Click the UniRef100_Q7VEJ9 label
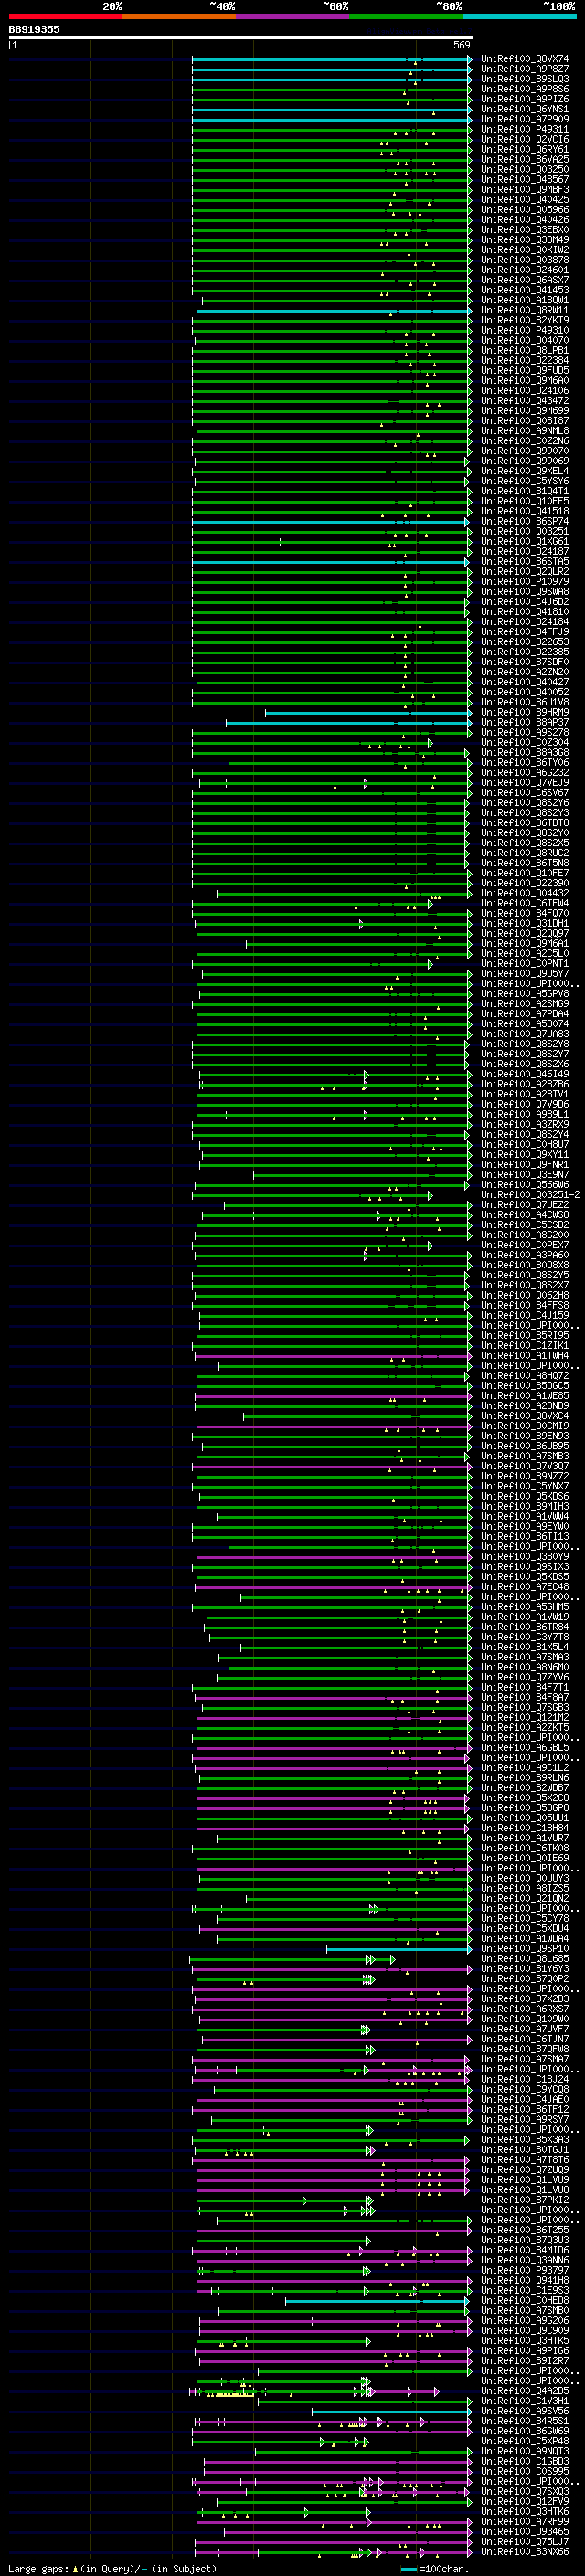The image size is (585, 2576). pos(524,783)
